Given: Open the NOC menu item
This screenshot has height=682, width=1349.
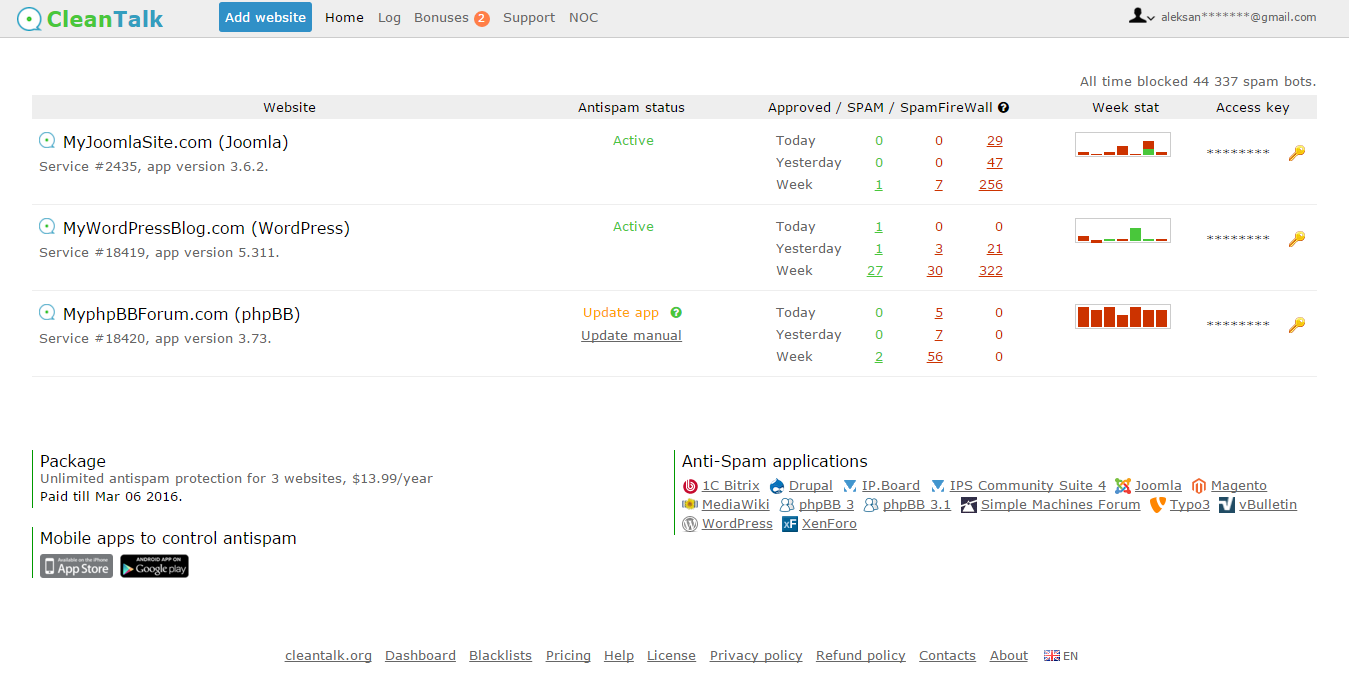Looking at the screenshot, I should [x=583, y=17].
